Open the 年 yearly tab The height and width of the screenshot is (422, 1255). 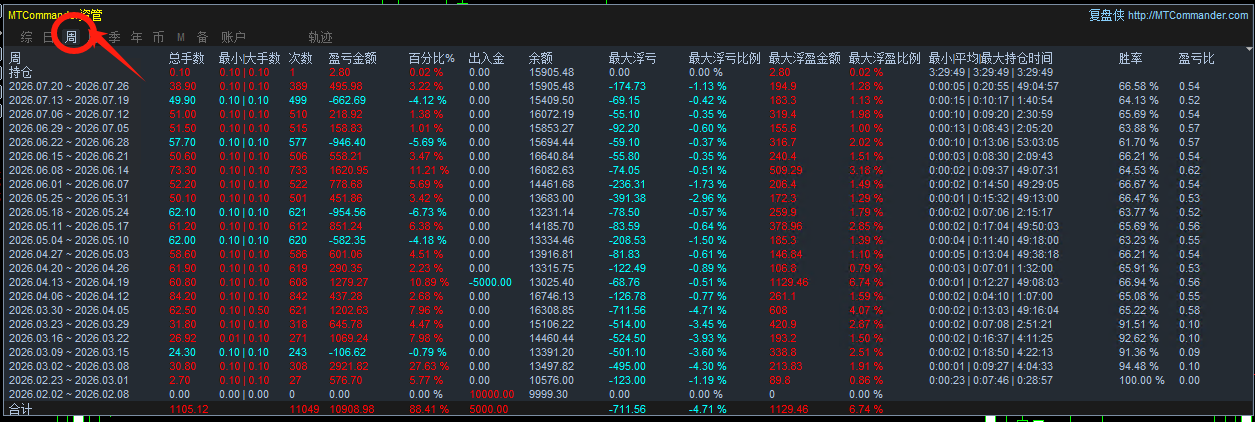tap(136, 37)
